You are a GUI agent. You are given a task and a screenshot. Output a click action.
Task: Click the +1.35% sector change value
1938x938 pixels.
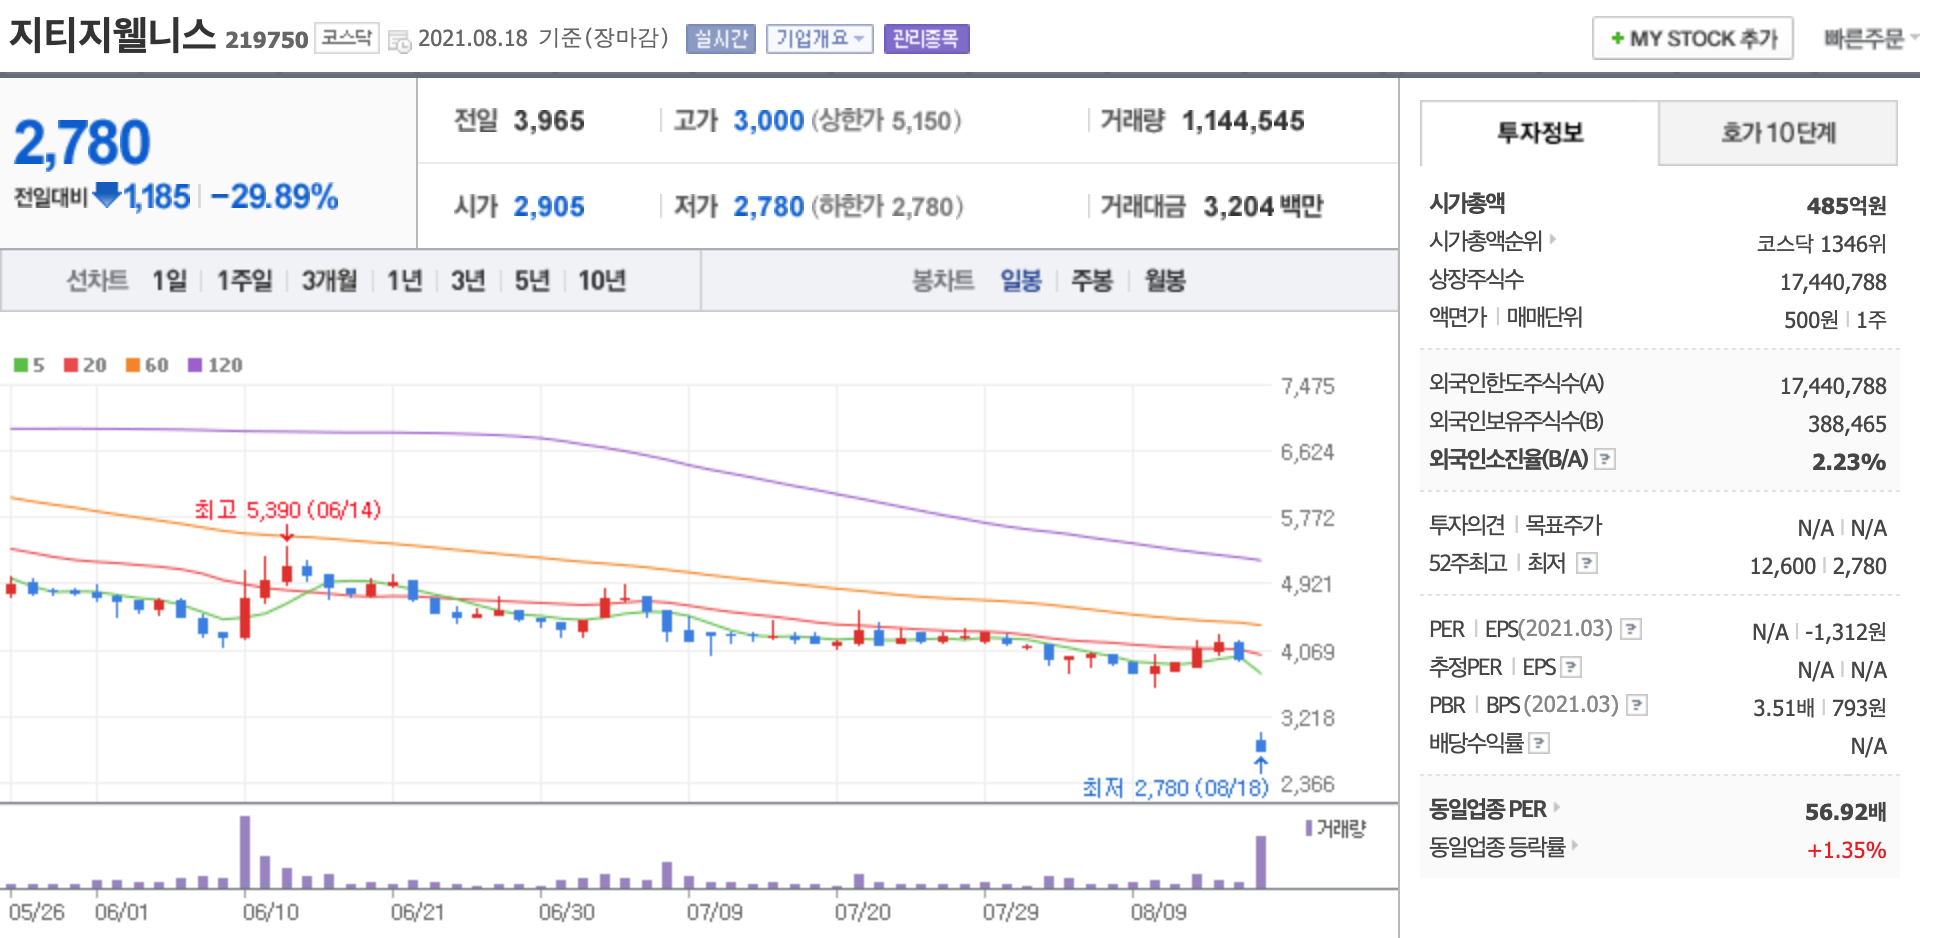pos(1846,850)
